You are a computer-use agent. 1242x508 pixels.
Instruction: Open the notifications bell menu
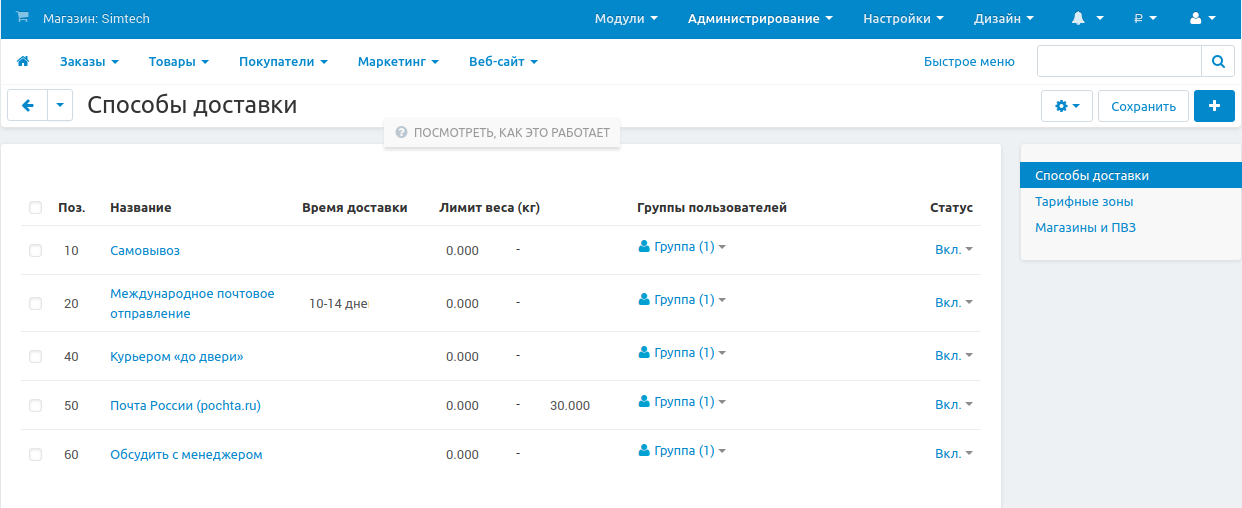coord(1087,19)
